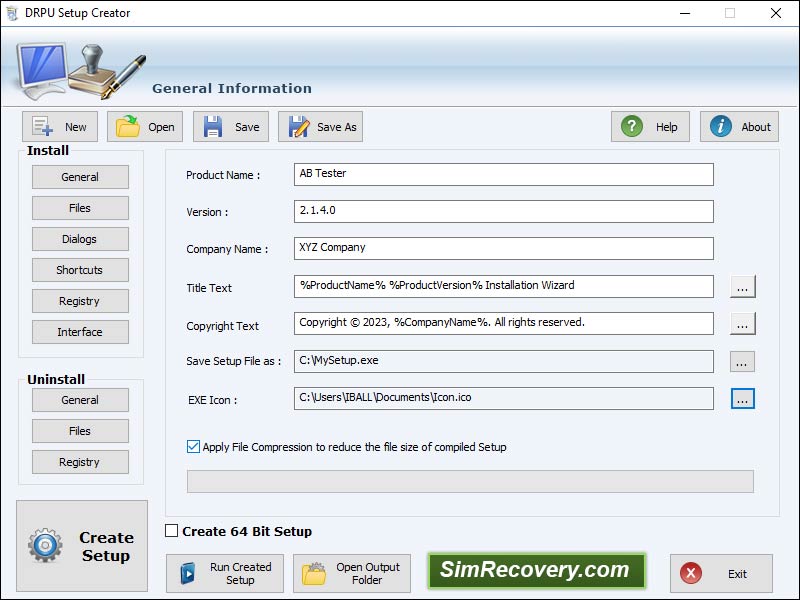Select Registry under the Uninstall section
Viewport: 800px width, 600px height.
tap(80, 461)
